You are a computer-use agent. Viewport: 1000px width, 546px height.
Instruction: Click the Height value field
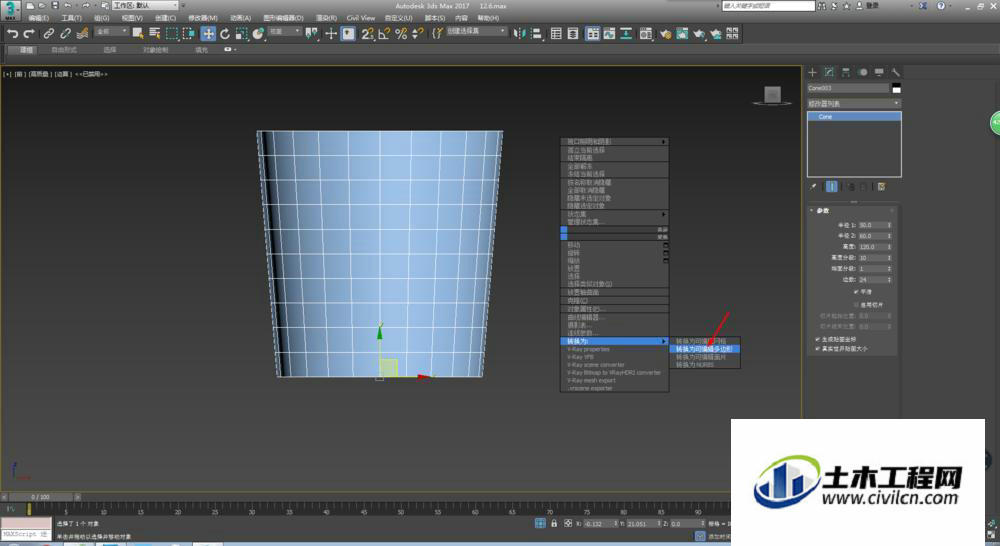(872, 247)
